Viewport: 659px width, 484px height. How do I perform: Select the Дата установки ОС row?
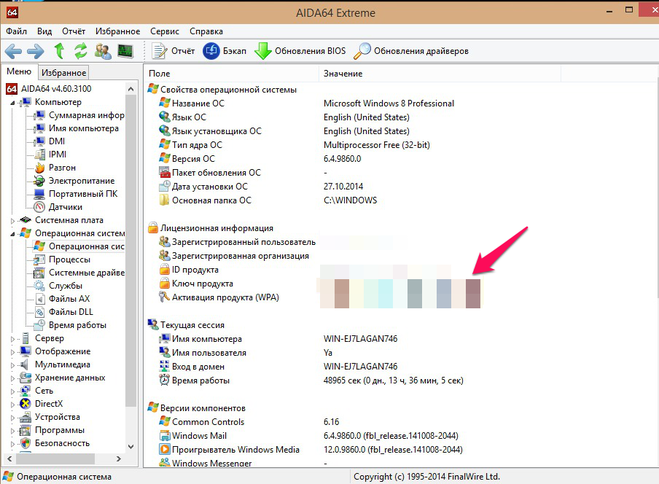[261, 187]
